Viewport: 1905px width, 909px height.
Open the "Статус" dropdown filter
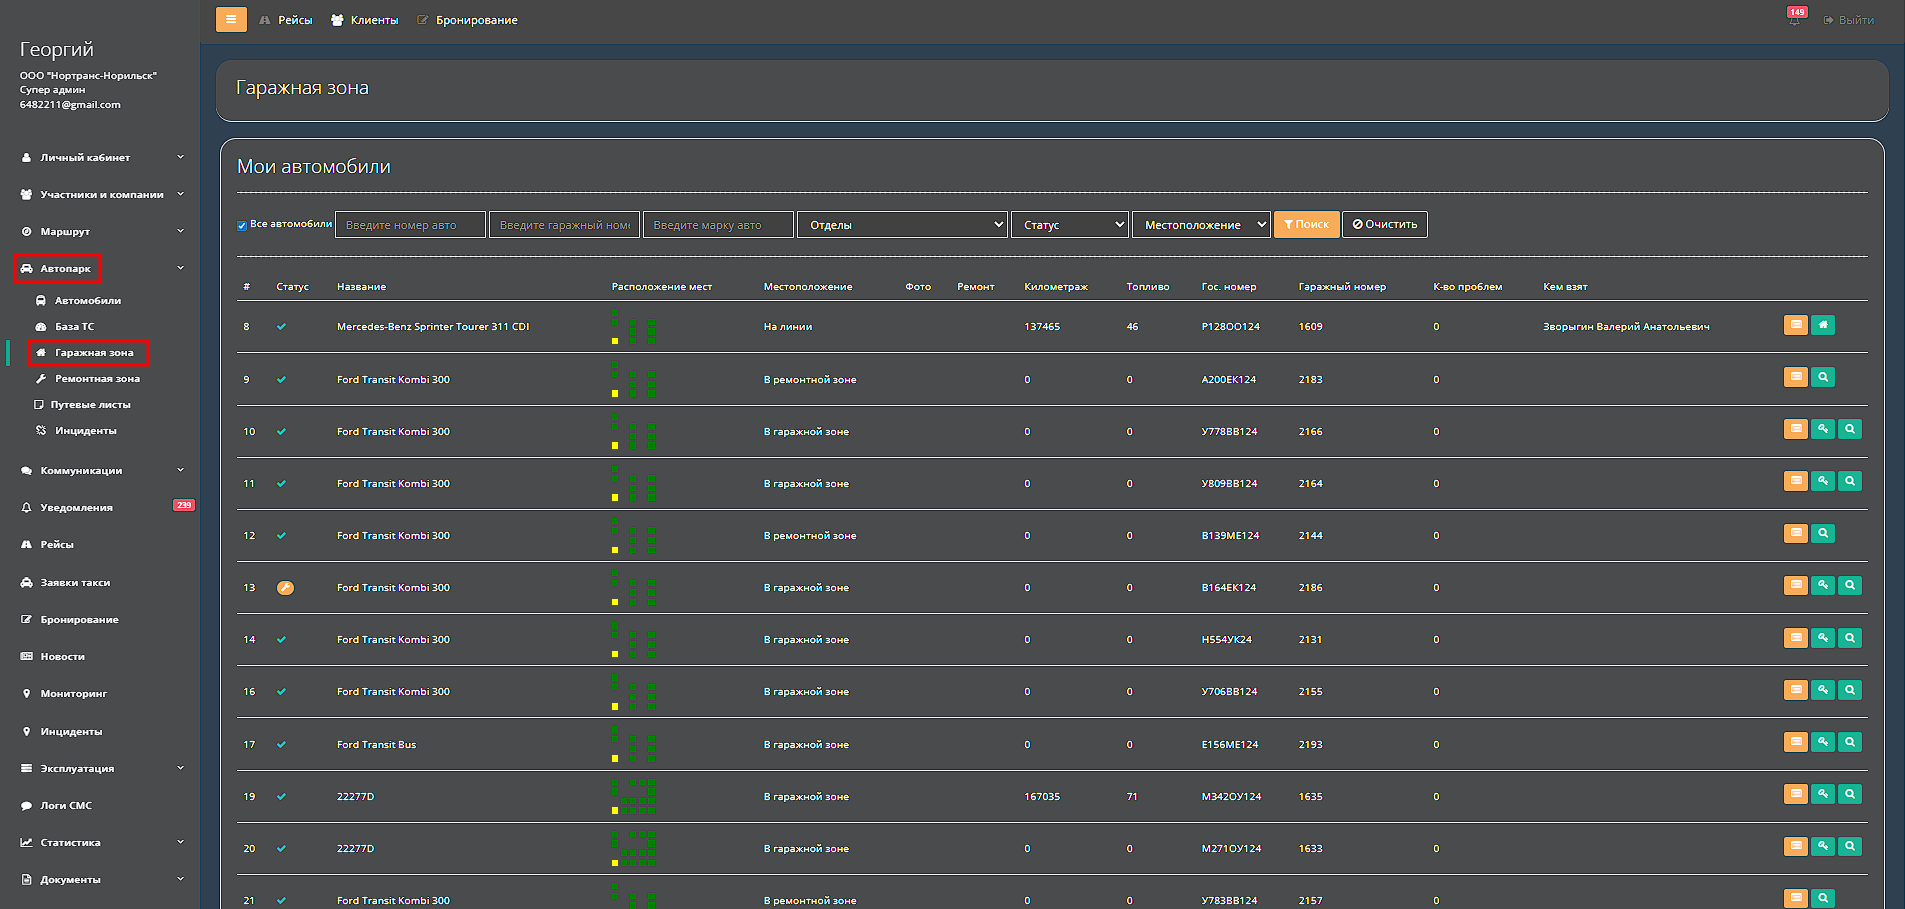[x=1069, y=225]
